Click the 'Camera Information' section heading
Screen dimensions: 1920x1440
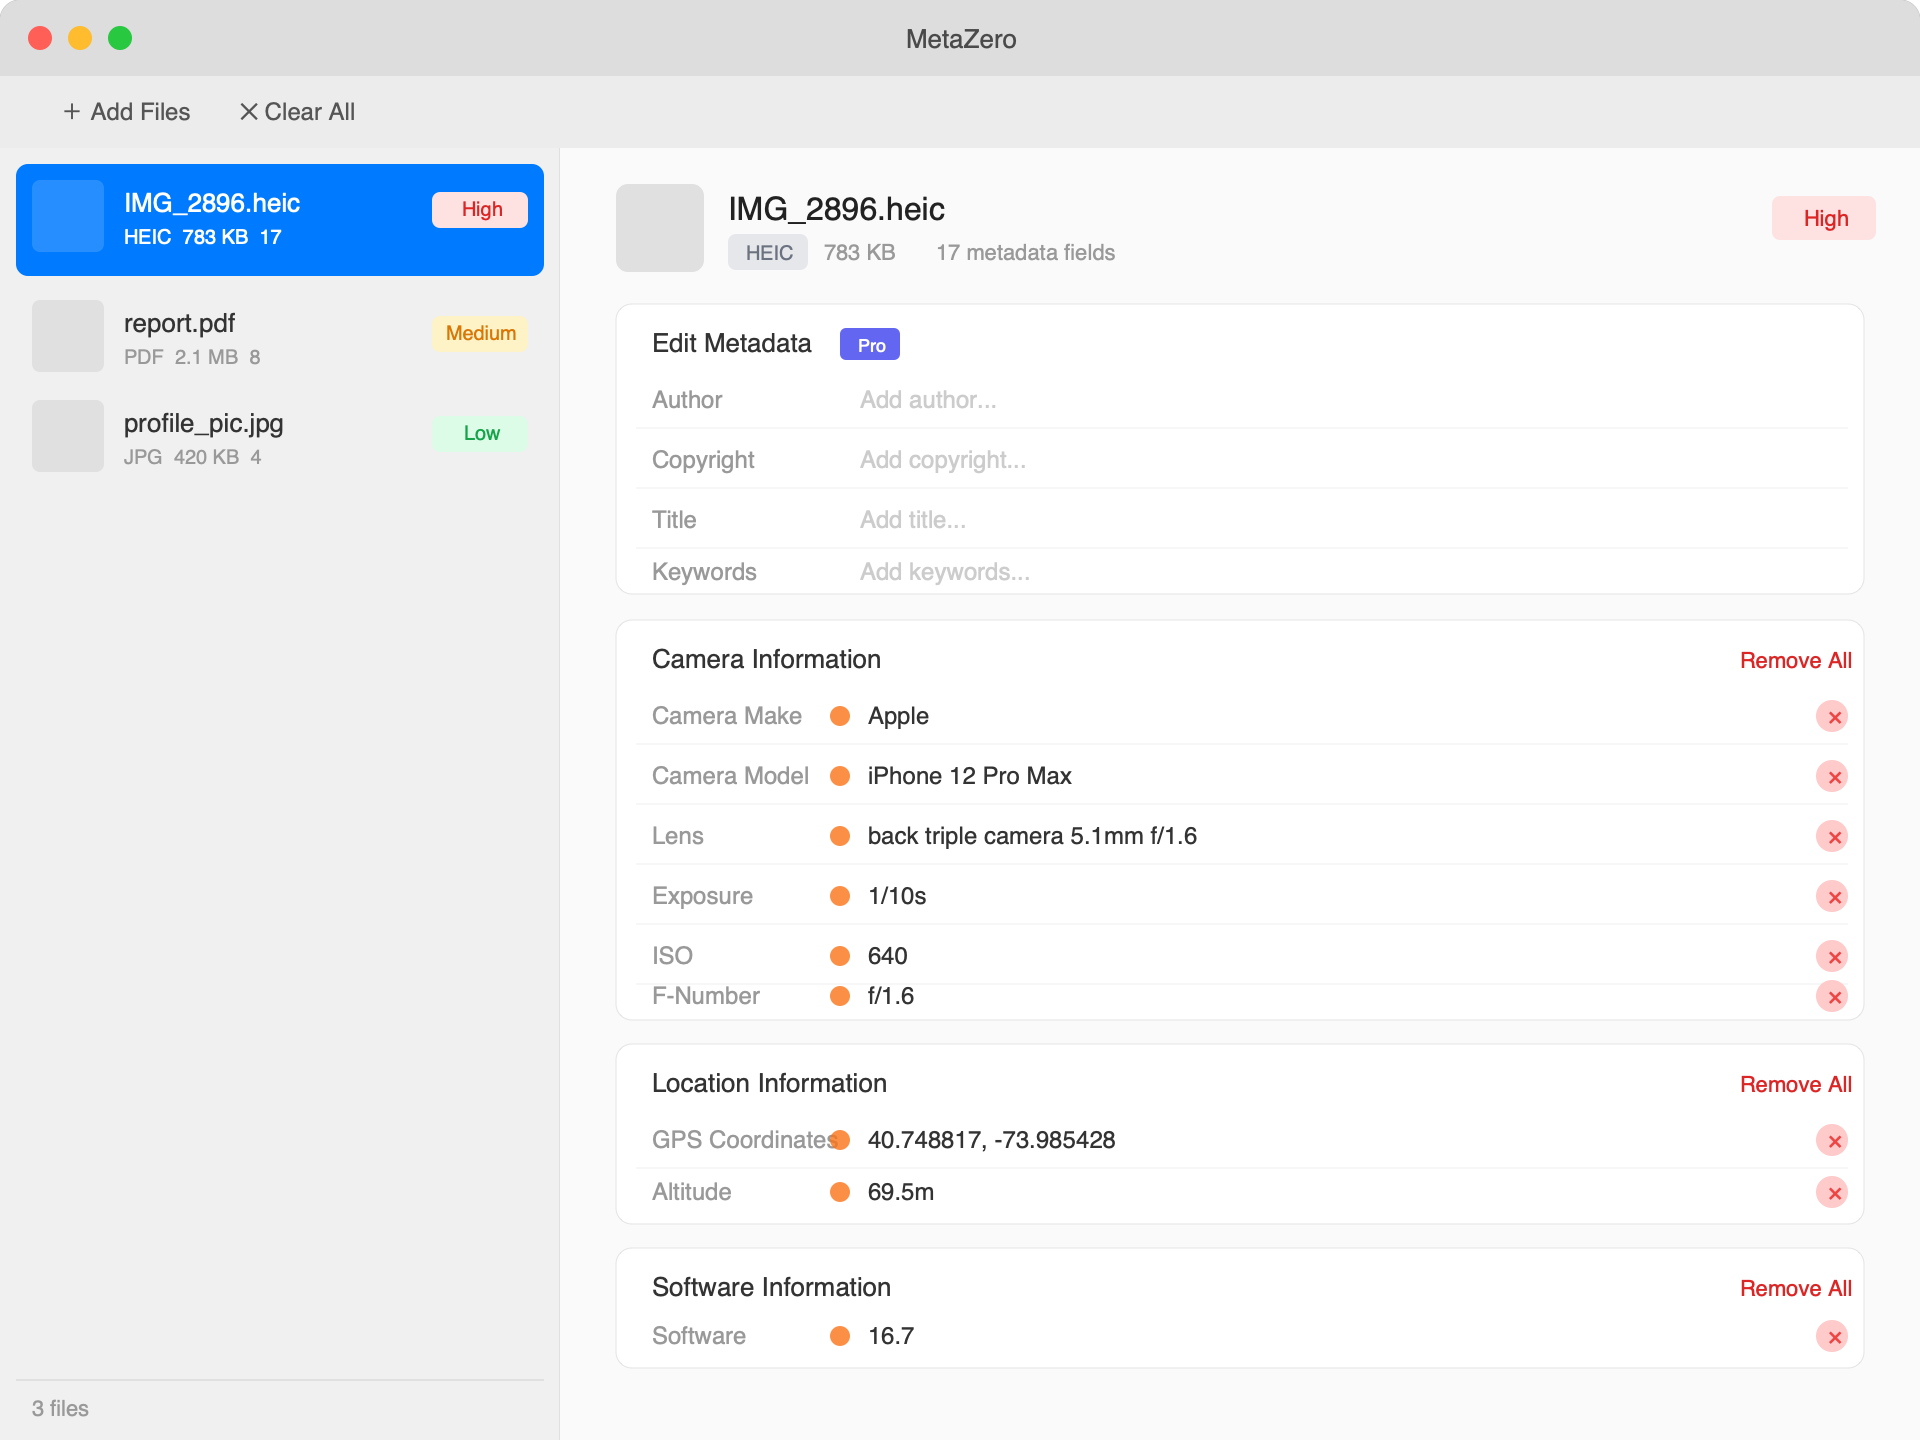pos(766,659)
